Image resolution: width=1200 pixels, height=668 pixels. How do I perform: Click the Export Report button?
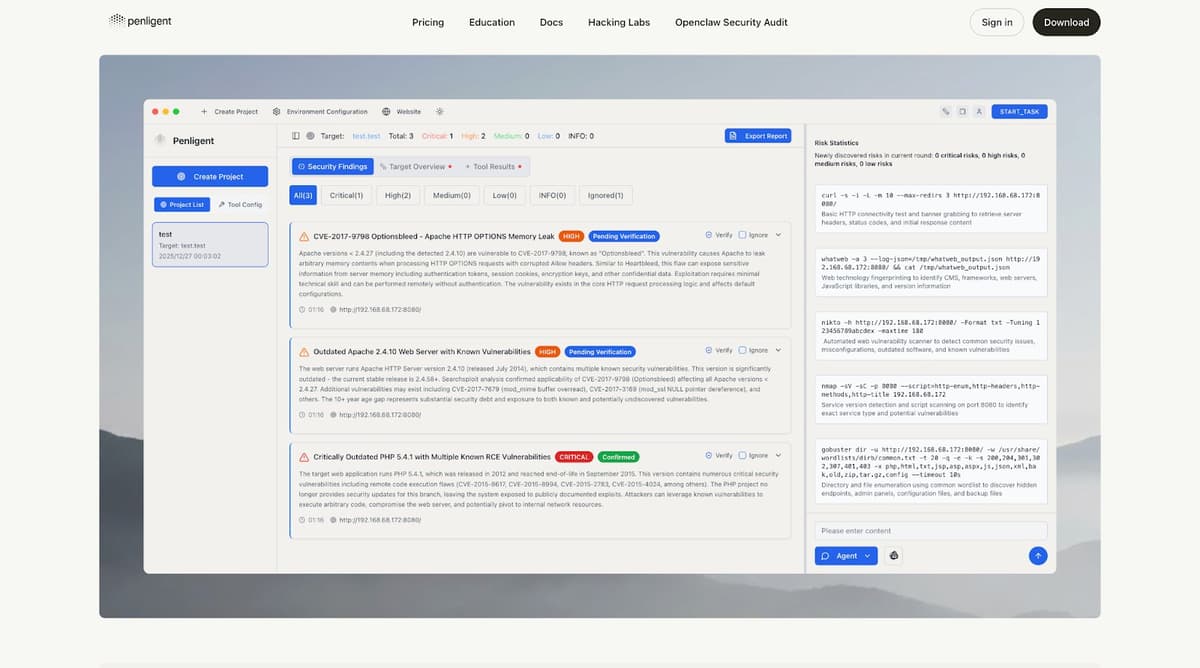click(x=758, y=136)
